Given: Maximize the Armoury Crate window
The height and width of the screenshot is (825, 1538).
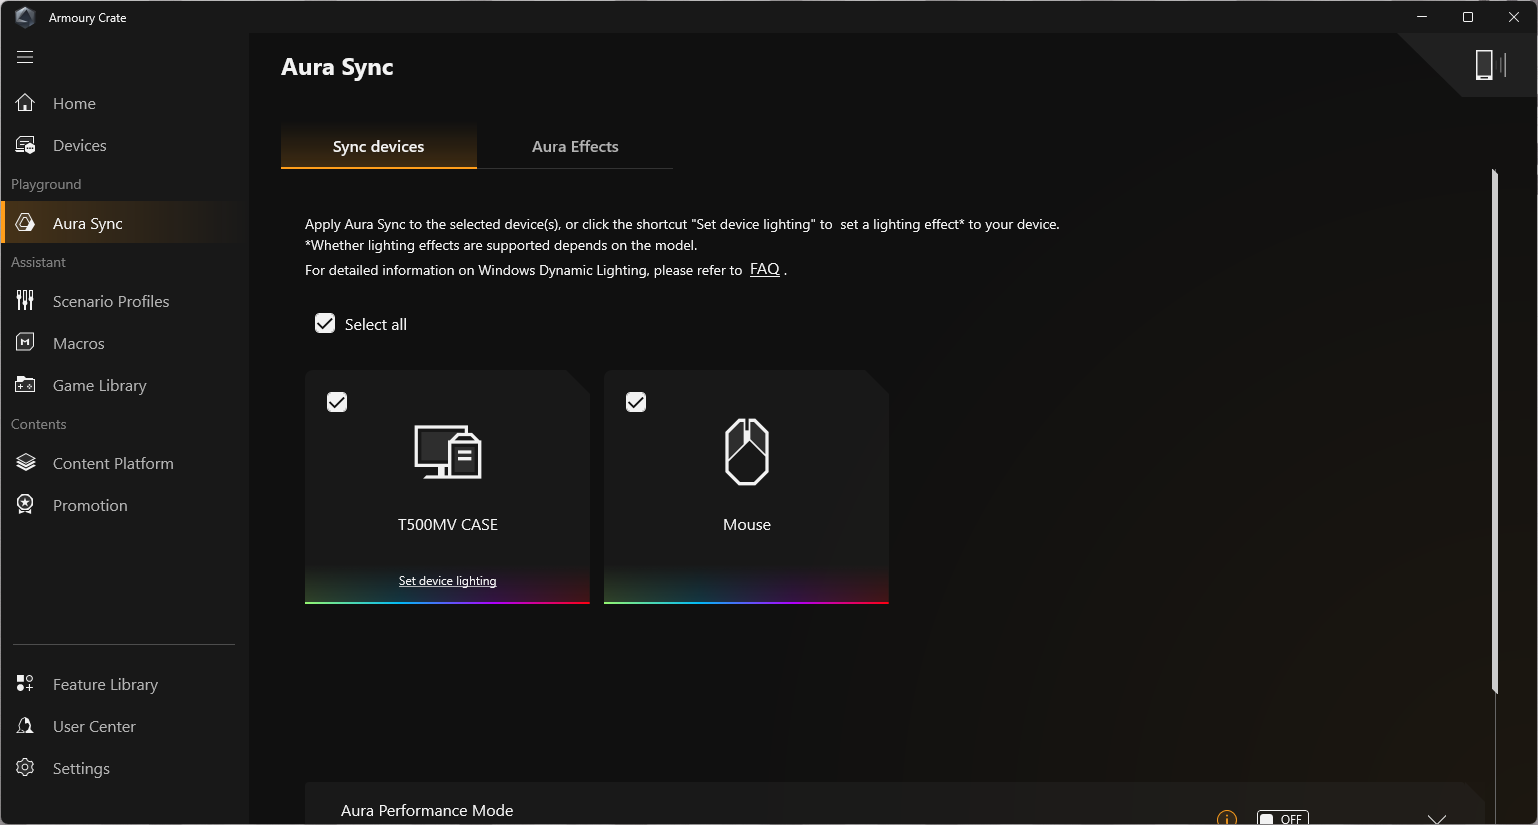Looking at the screenshot, I should [1468, 17].
